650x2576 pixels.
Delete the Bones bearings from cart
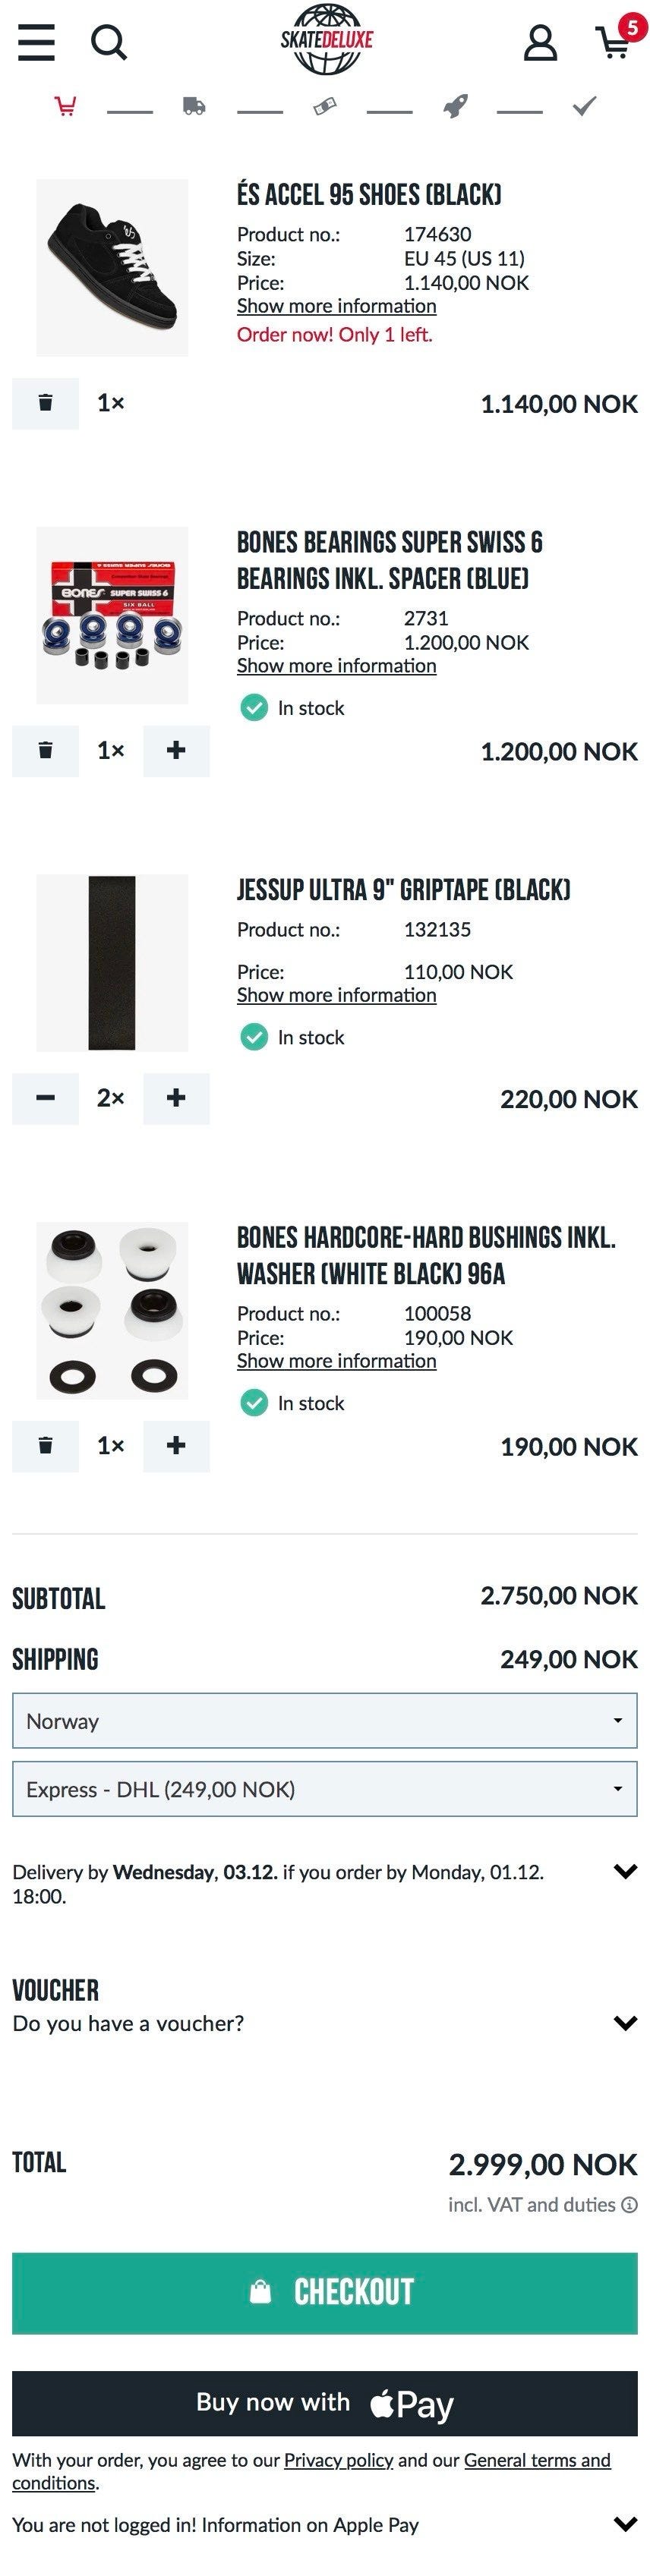pyautogui.click(x=45, y=751)
